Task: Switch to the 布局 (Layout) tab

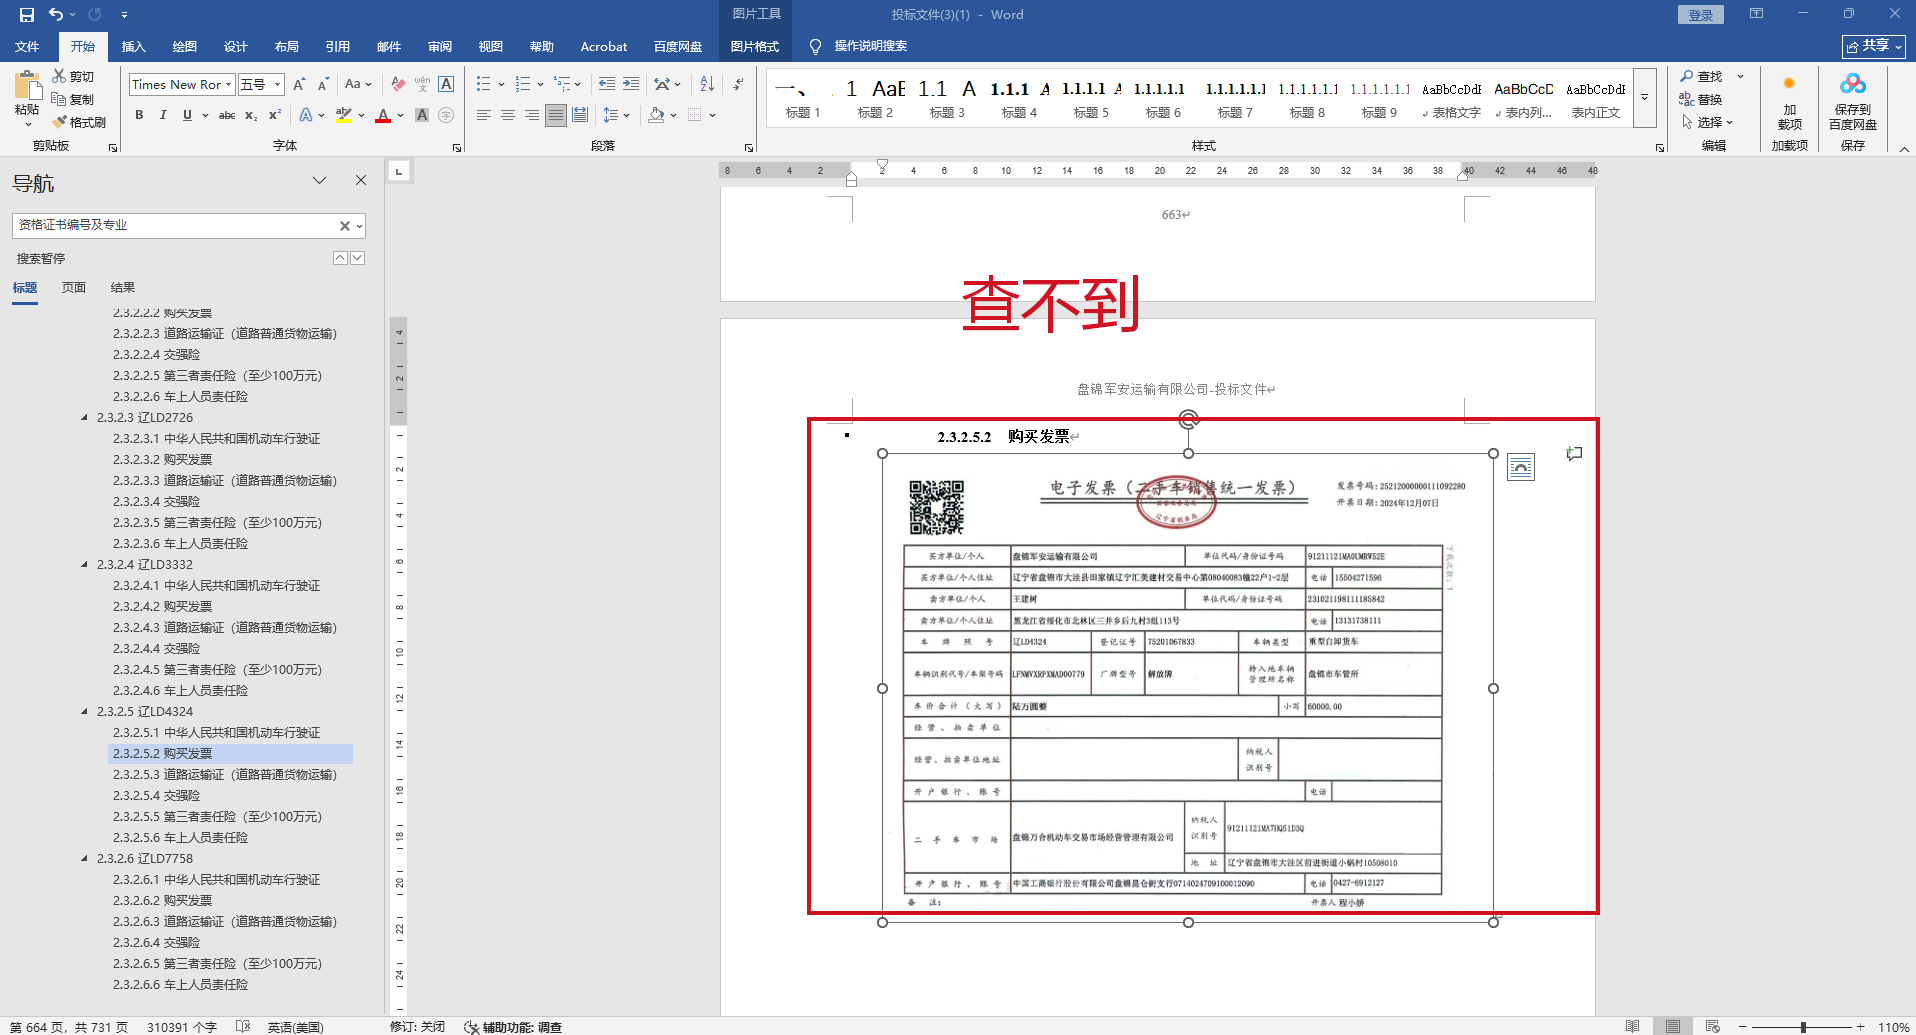Action: click(287, 47)
